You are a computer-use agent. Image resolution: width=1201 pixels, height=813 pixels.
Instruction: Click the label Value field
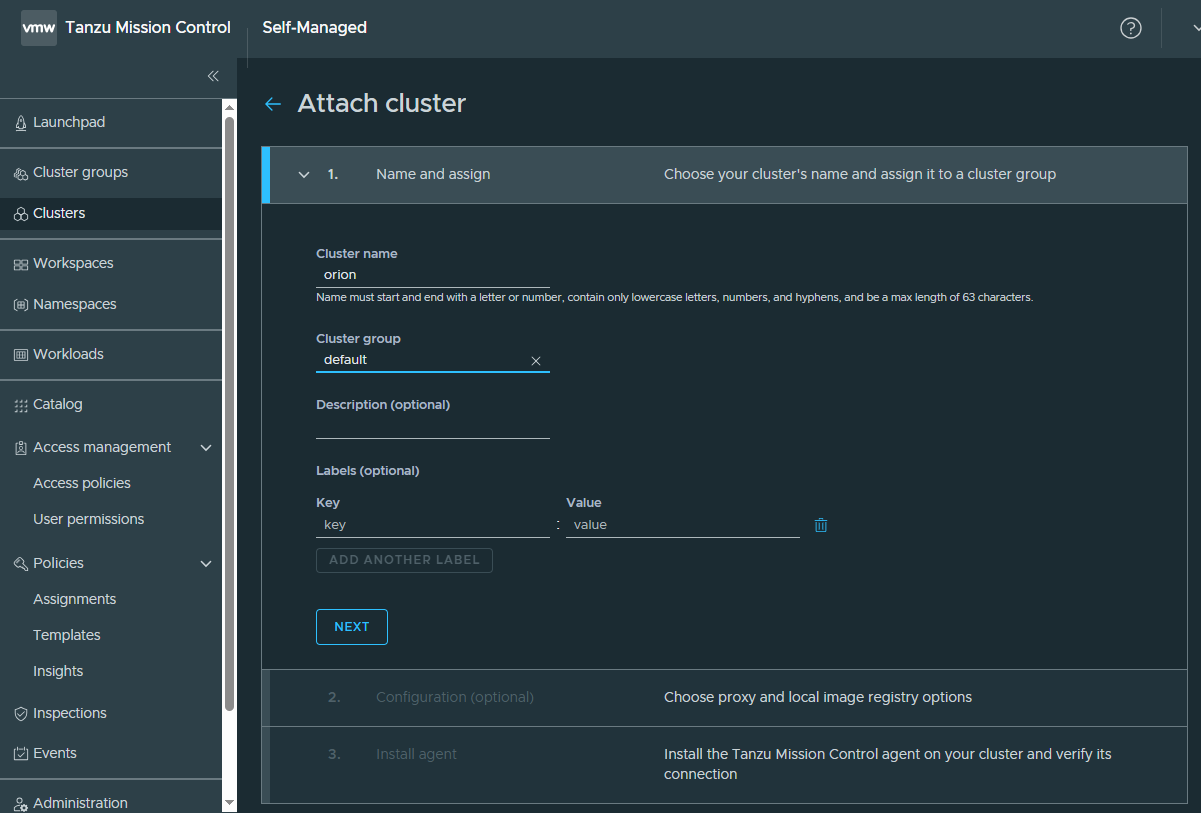coord(683,525)
